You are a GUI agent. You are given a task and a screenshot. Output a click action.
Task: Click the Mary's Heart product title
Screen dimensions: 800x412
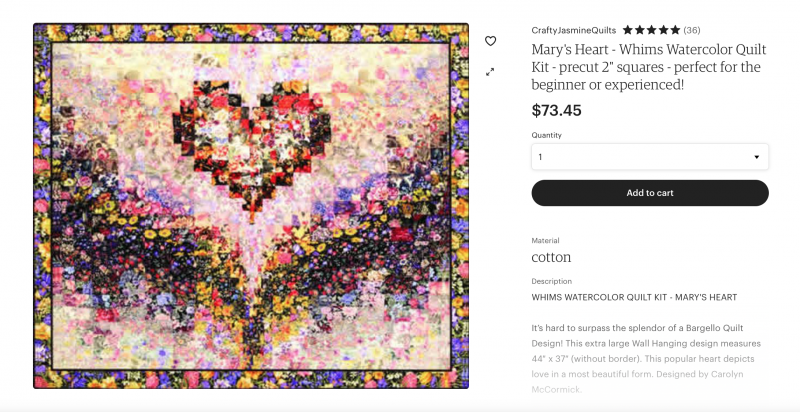pyautogui.click(x=649, y=67)
